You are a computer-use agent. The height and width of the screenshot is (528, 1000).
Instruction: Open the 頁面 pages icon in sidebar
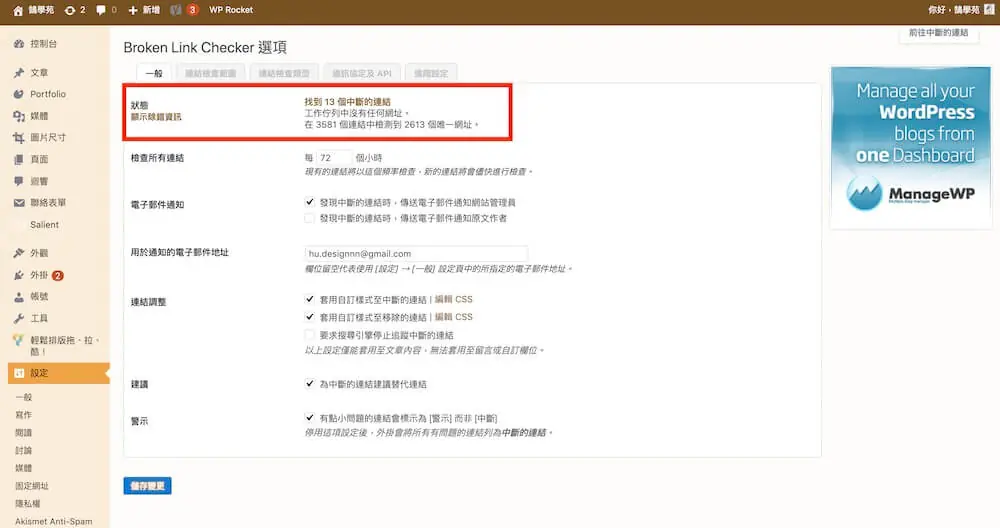[x=19, y=159]
